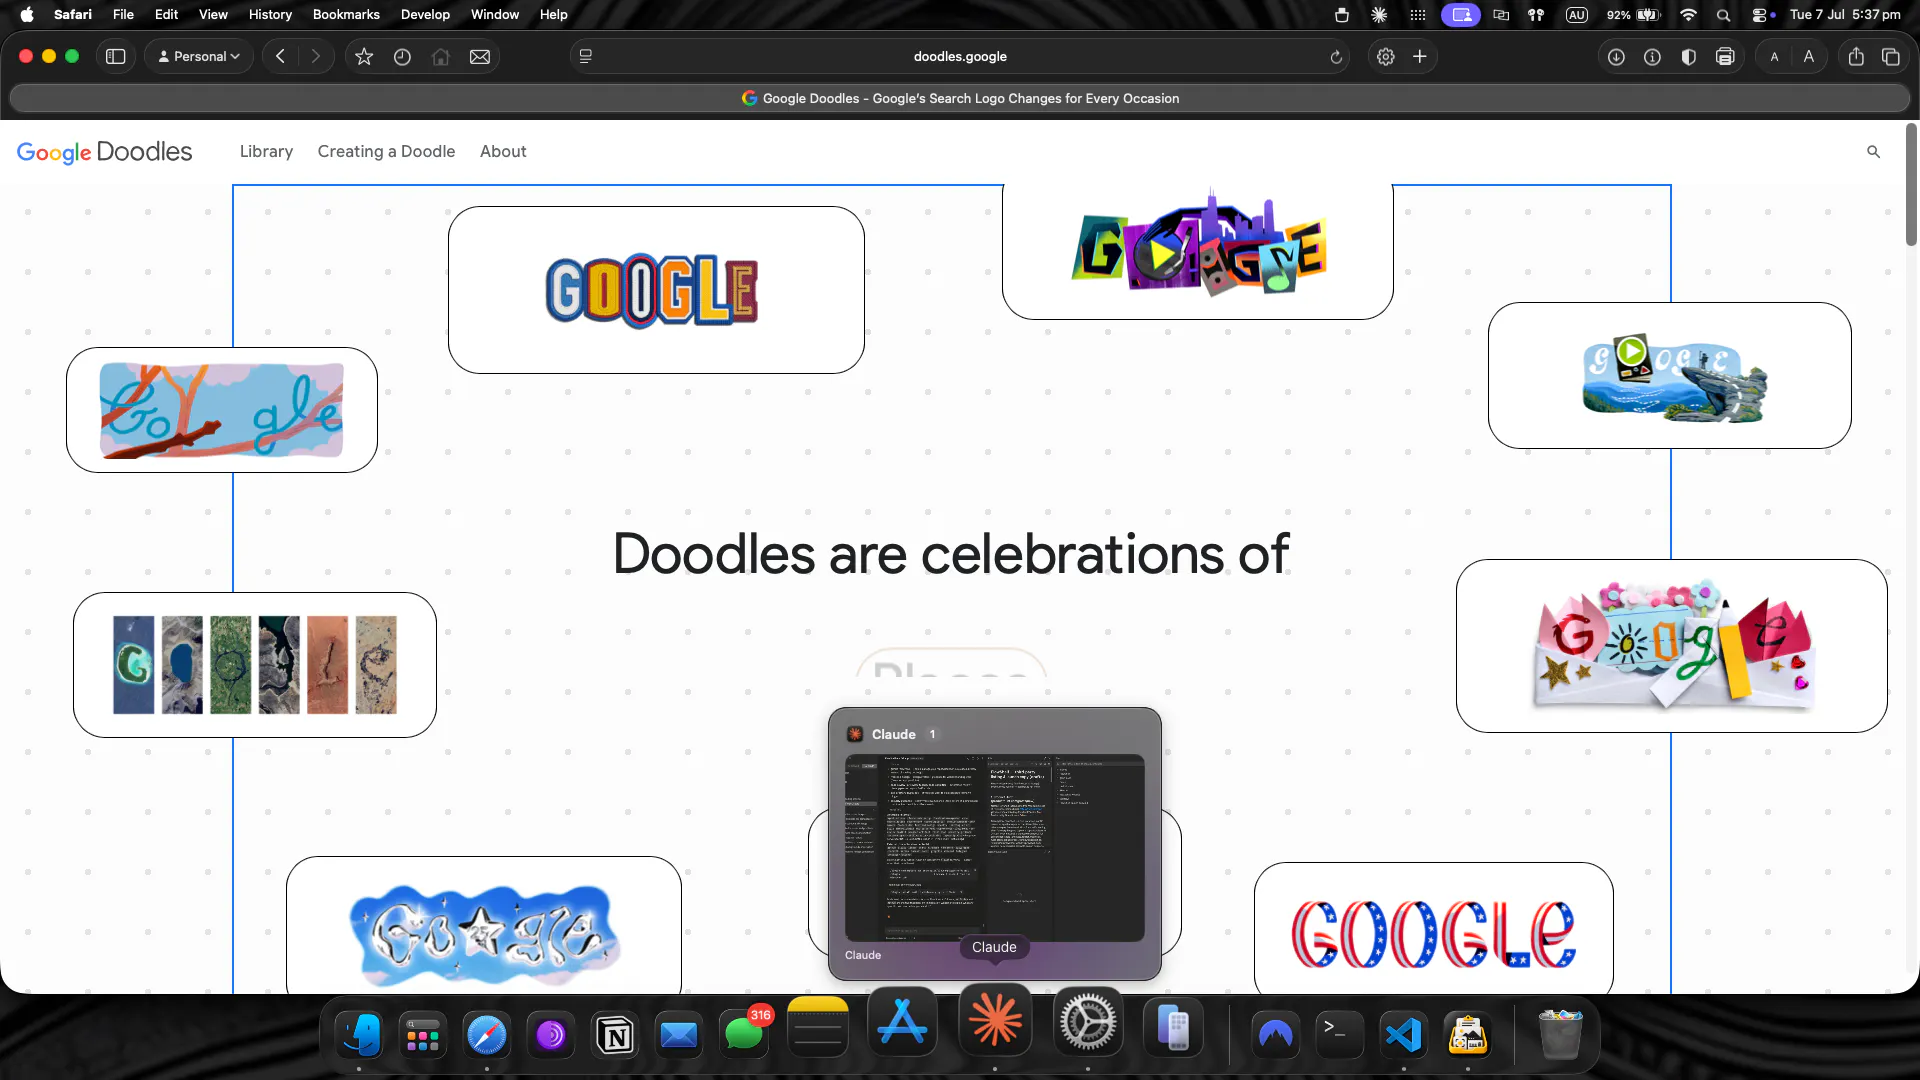Toggle the Safari sidebar button

click(116, 57)
